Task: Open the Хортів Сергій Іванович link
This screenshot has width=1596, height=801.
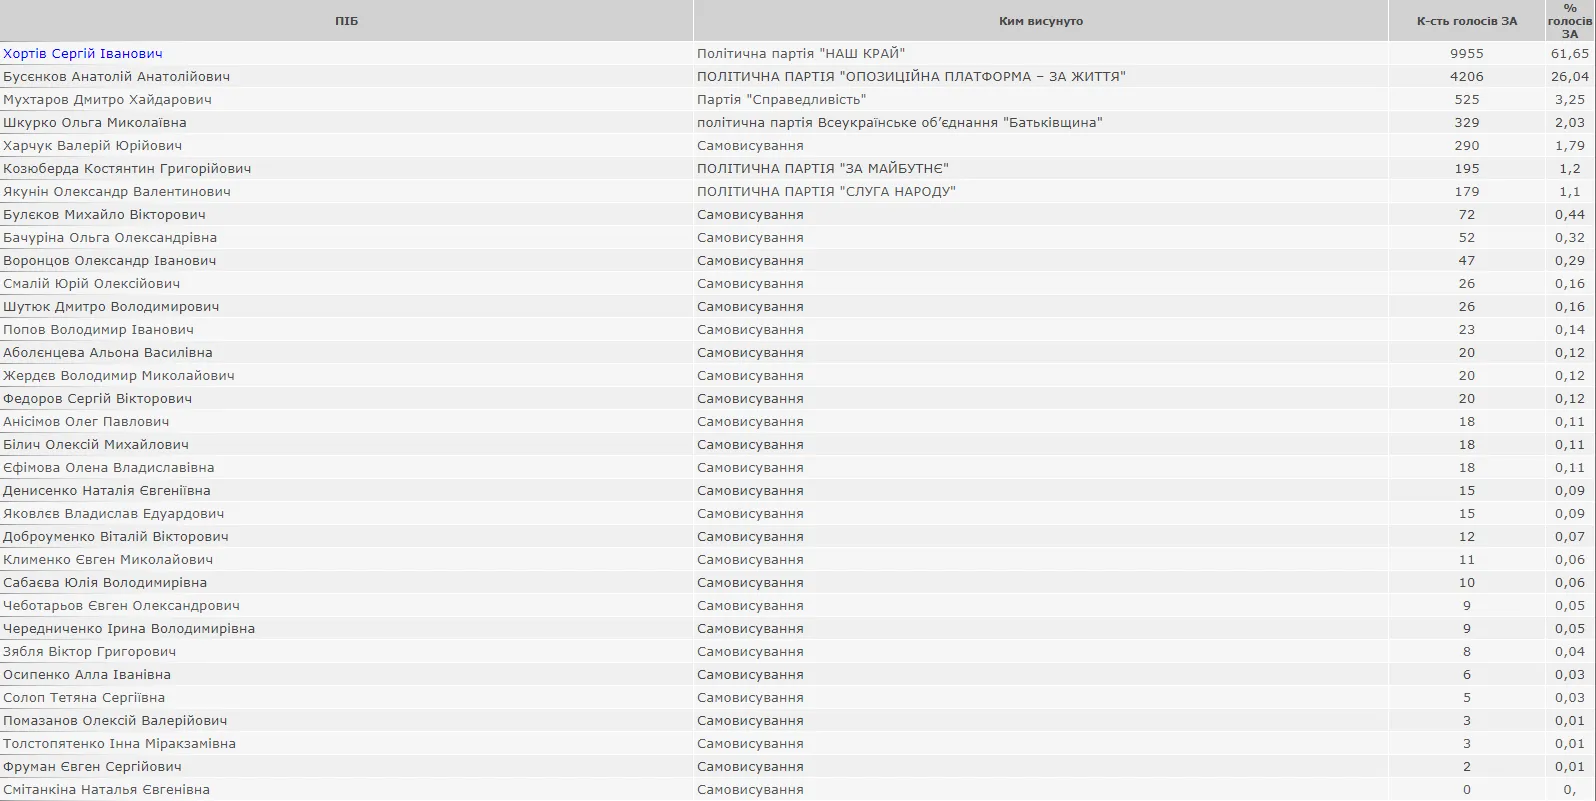Action: tap(83, 54)
